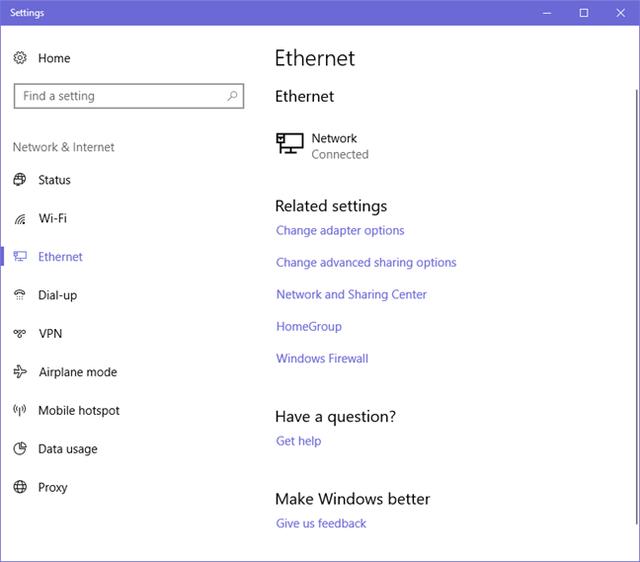Open Airplane mode settings
This screenshot has width=640, height=562.
click(x=78, y=372)
